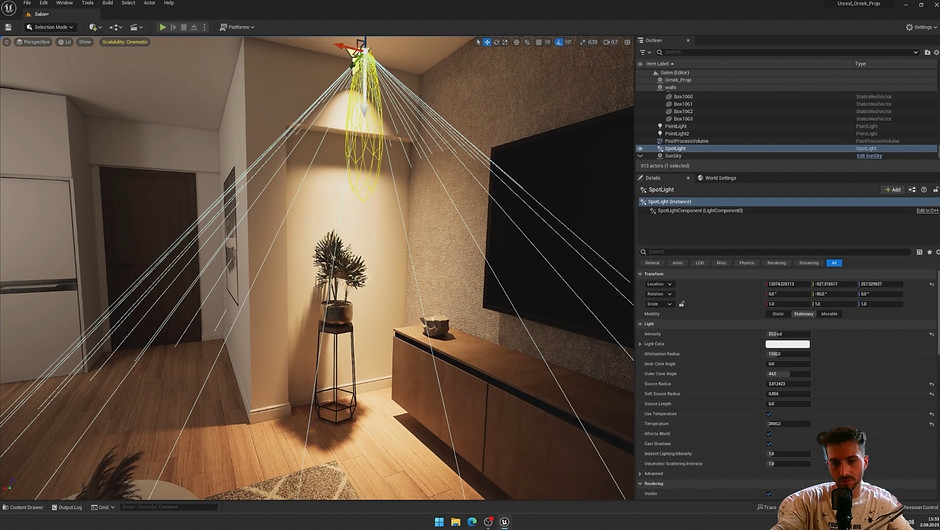
Task: Open the viewport options hamburger menu
Action: pos(7,42)
